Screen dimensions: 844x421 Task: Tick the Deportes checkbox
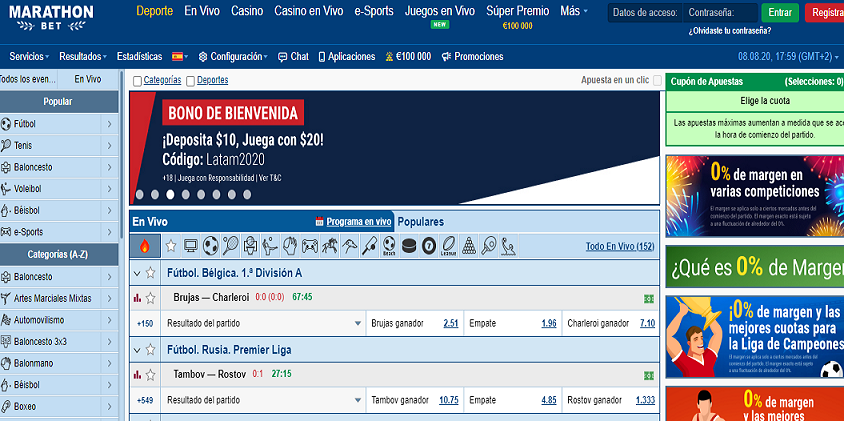click(x=191, y=81)
